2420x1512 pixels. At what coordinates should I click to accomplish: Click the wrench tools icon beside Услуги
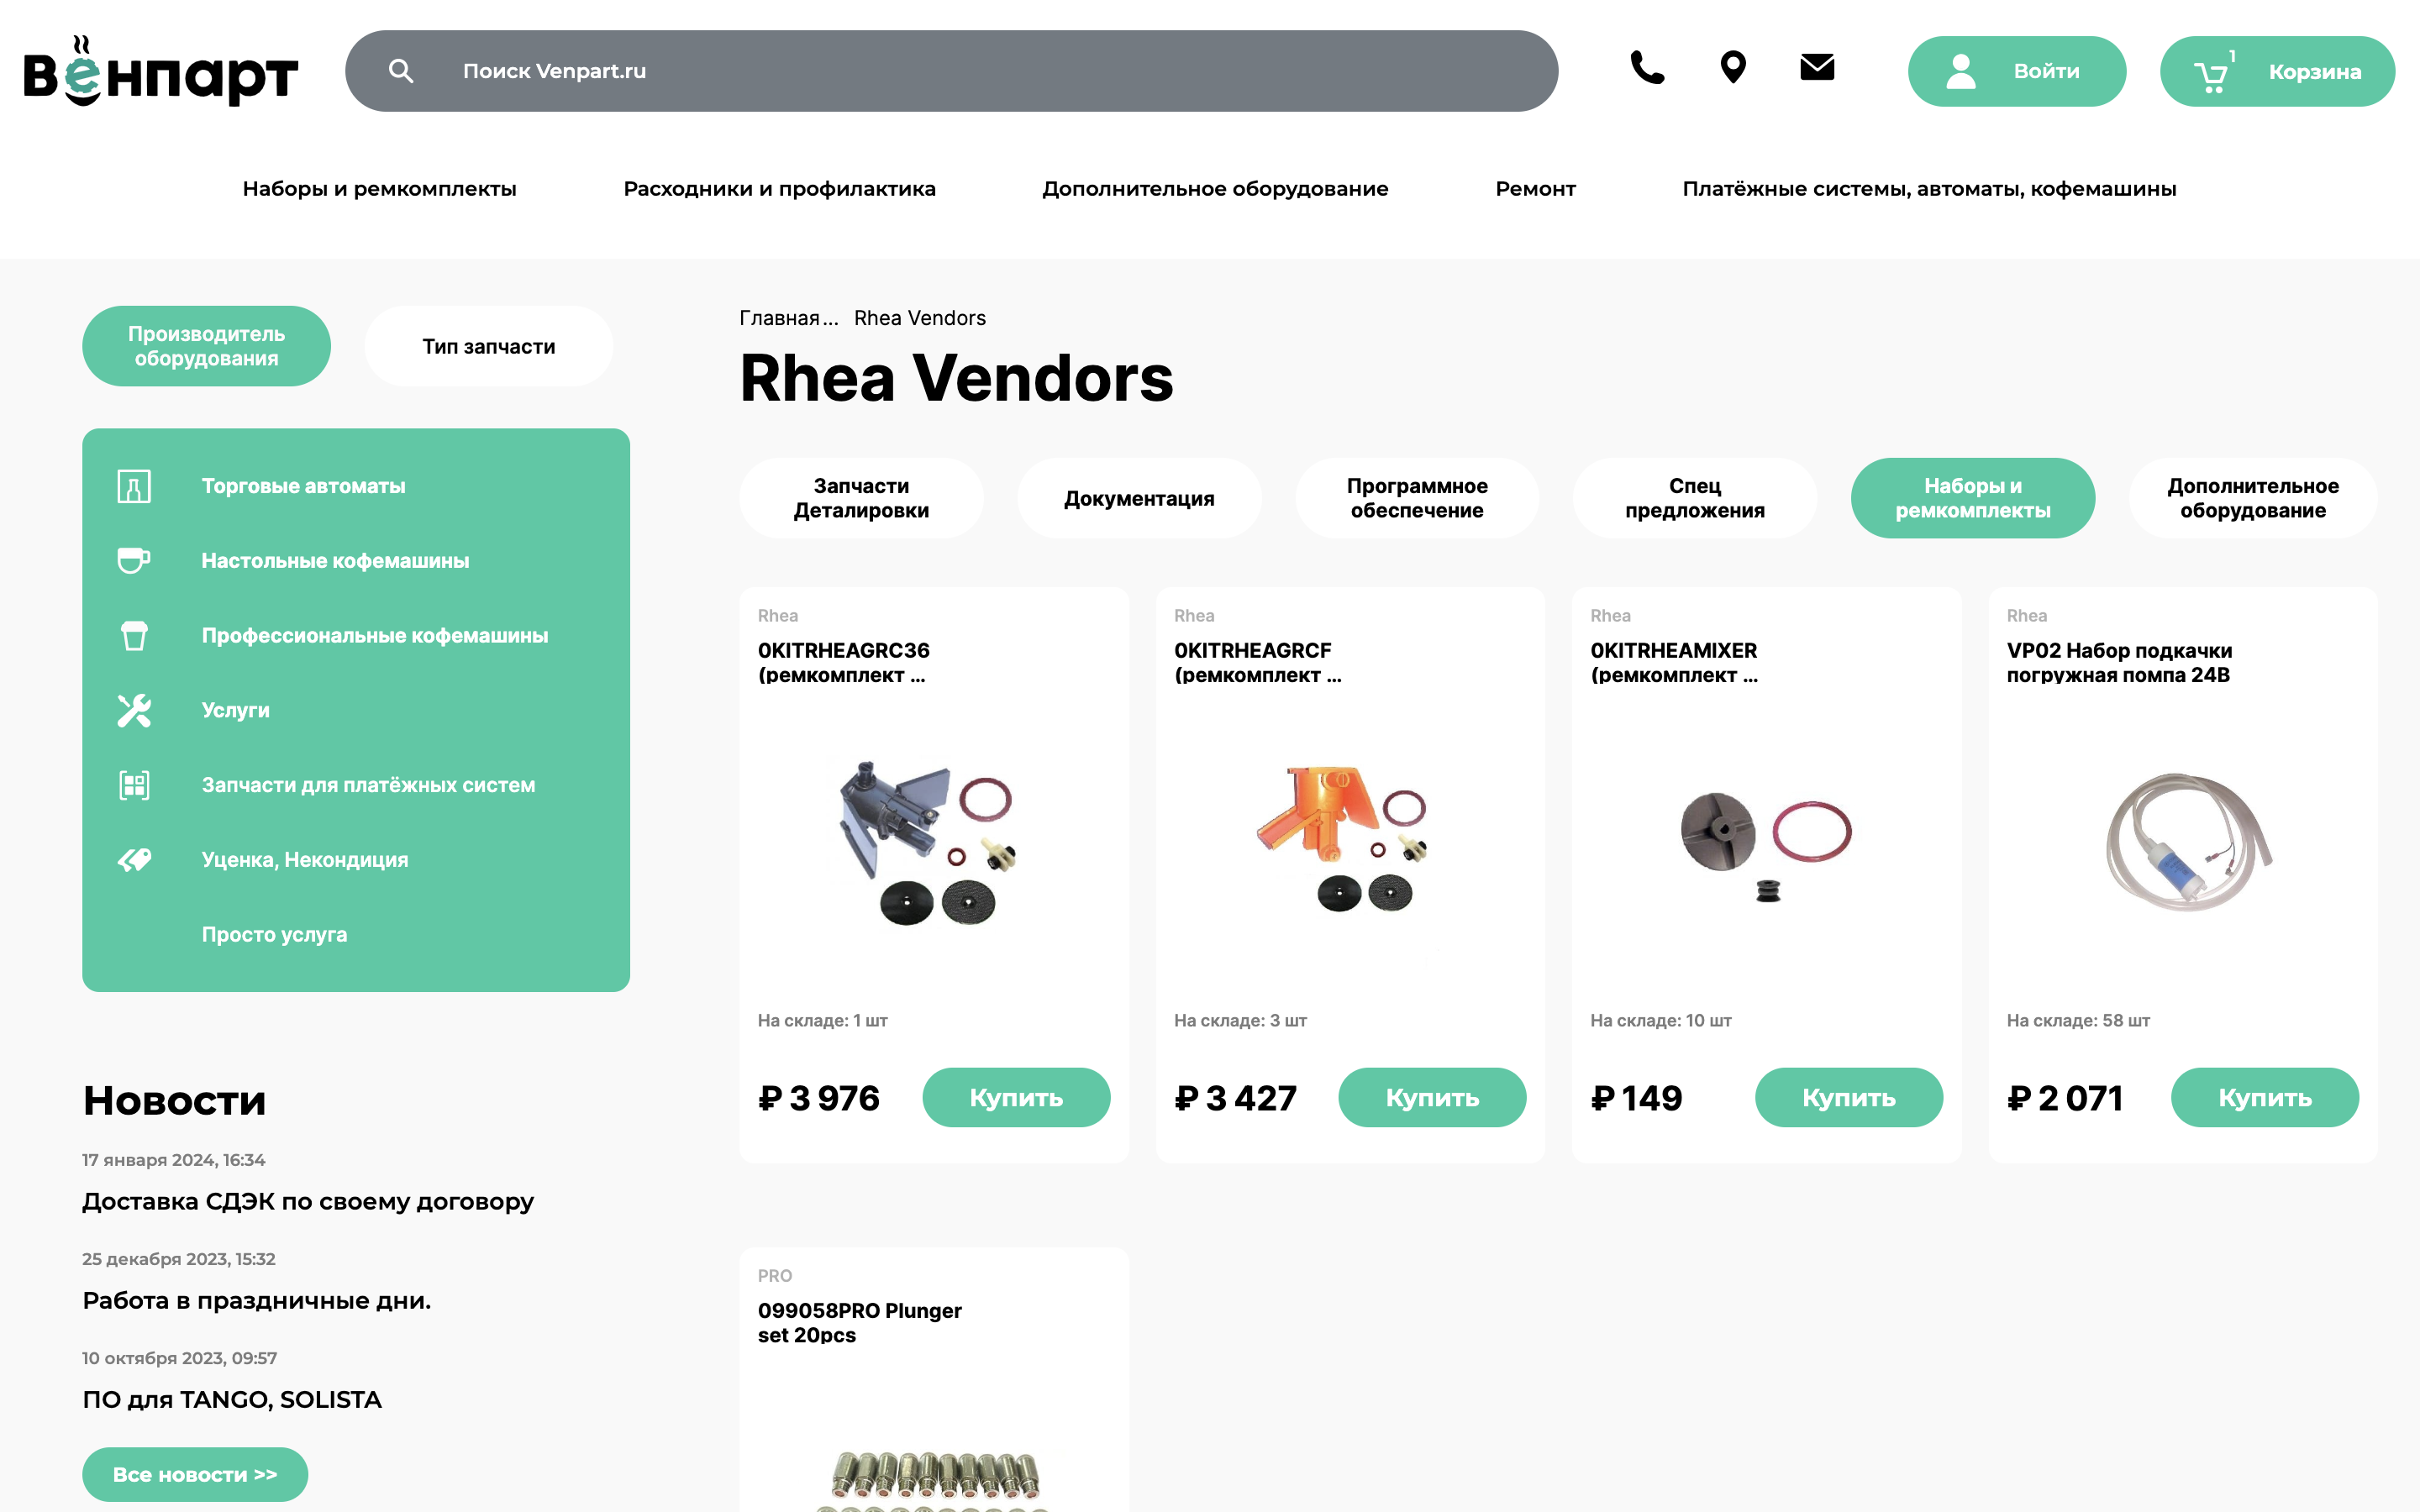[x=134, y=711]
